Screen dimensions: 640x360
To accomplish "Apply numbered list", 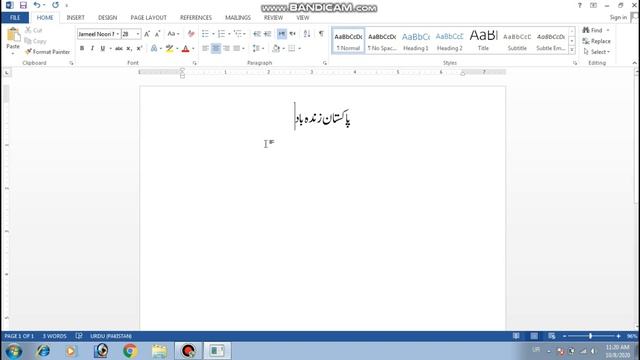I will (x=221, y=34).
